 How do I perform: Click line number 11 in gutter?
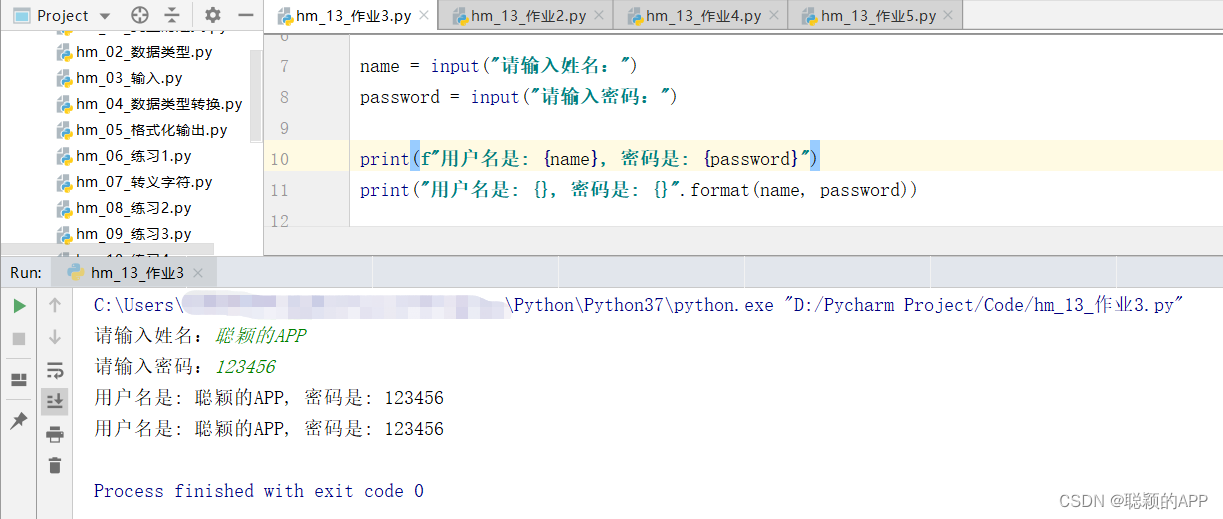pyautogui.click(x=279, y=190)
